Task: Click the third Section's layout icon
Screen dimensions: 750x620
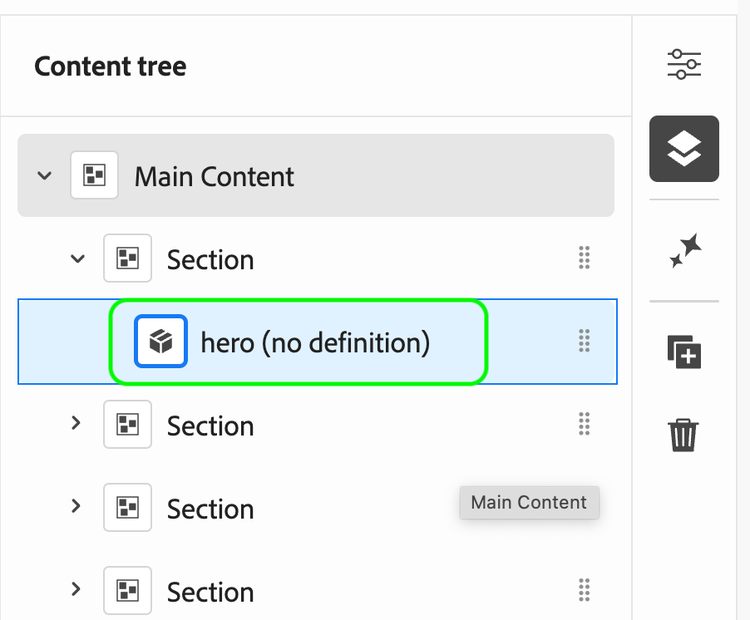Action: point(128,508)
